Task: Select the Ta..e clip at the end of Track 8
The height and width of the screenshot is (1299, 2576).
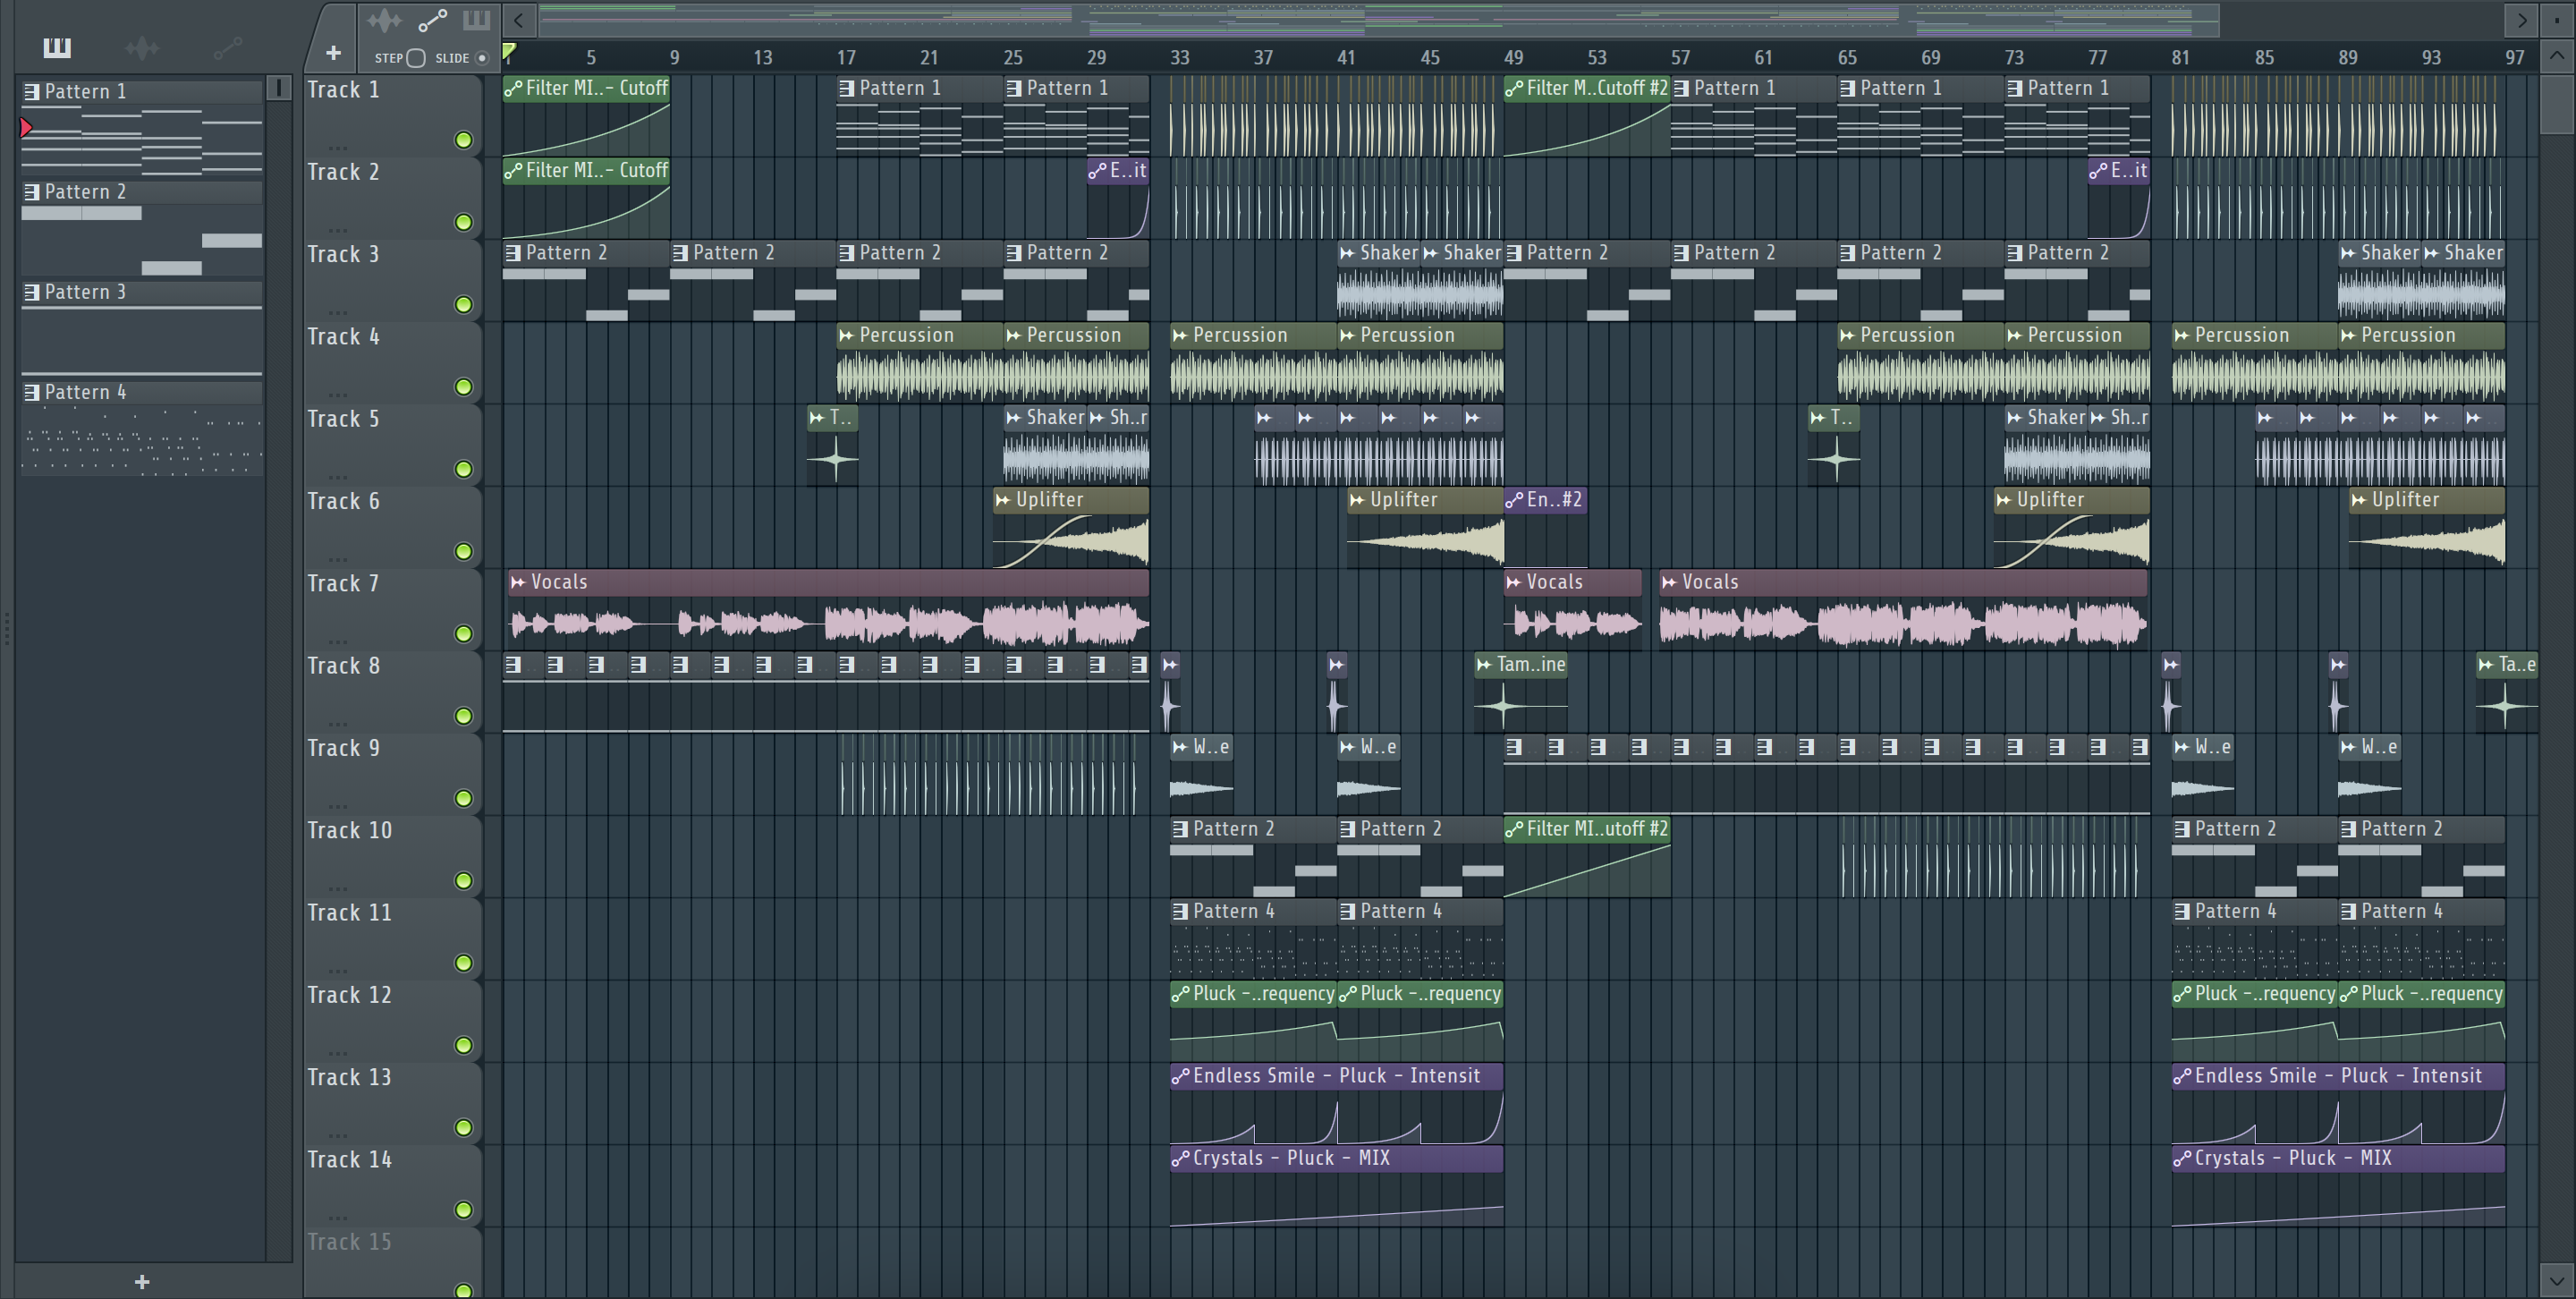Action: (2507, 692)
